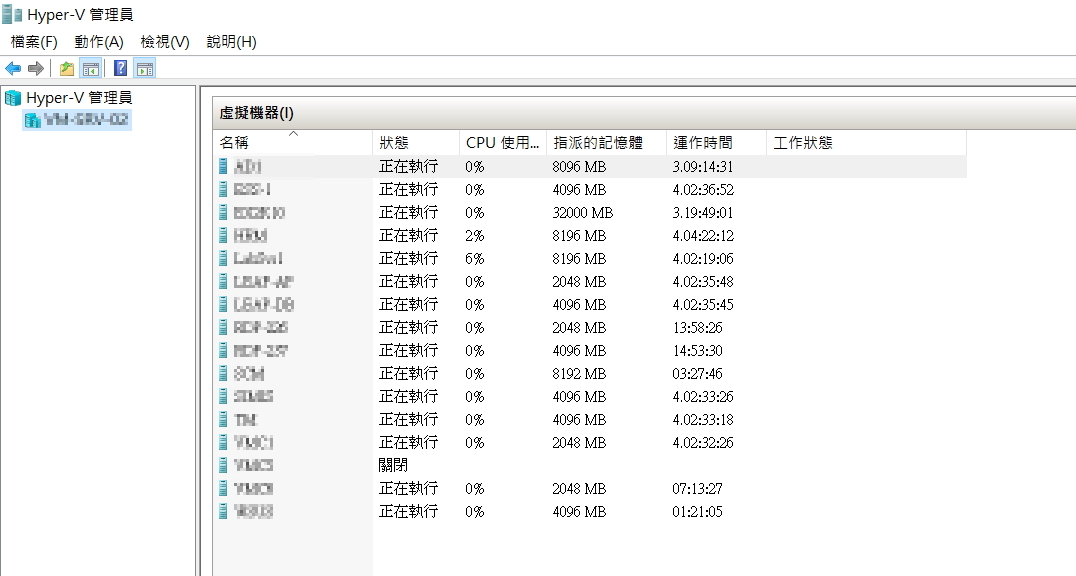
Task: Click the 虛擬機器(I) panel header
Action: 644,113
